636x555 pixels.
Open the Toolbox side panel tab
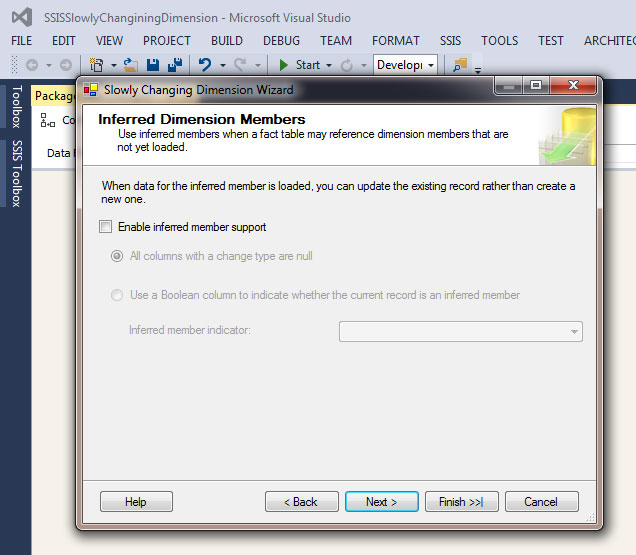click(x=16, y=107)
